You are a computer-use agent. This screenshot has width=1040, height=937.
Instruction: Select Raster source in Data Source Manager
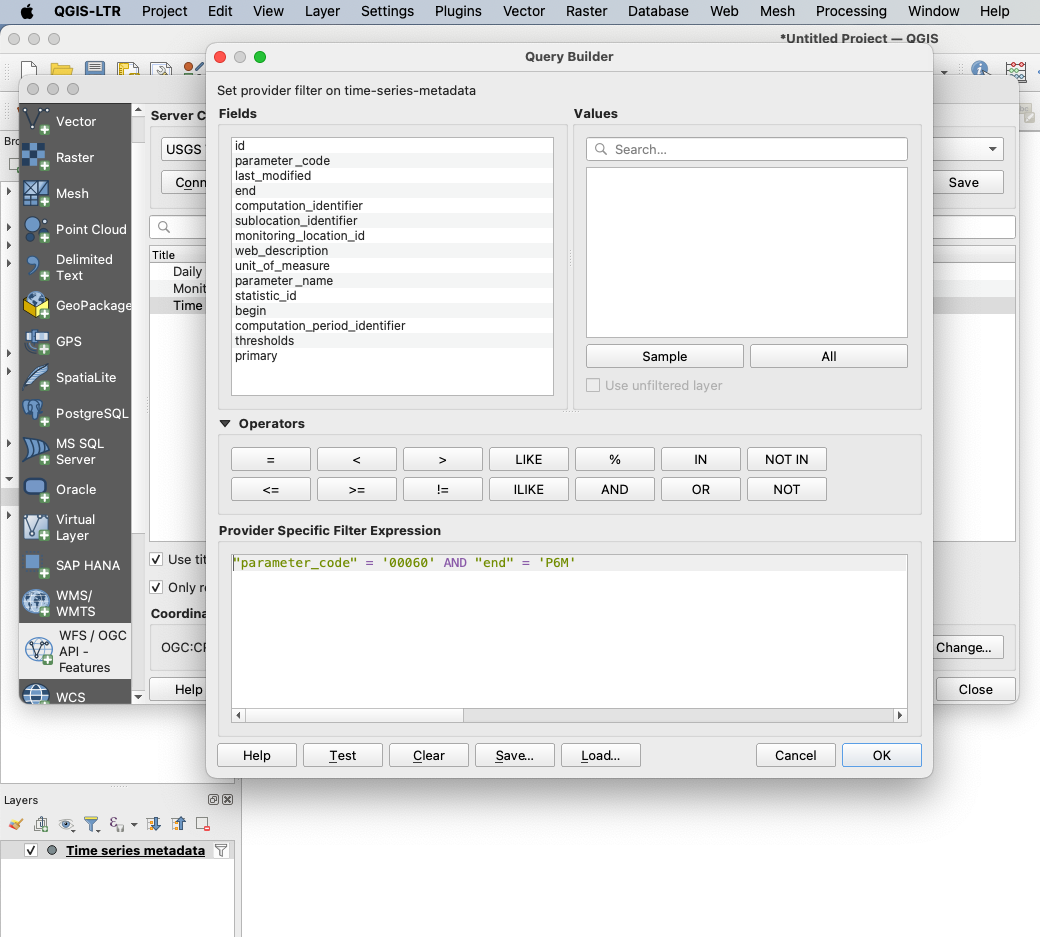(75, 157)
